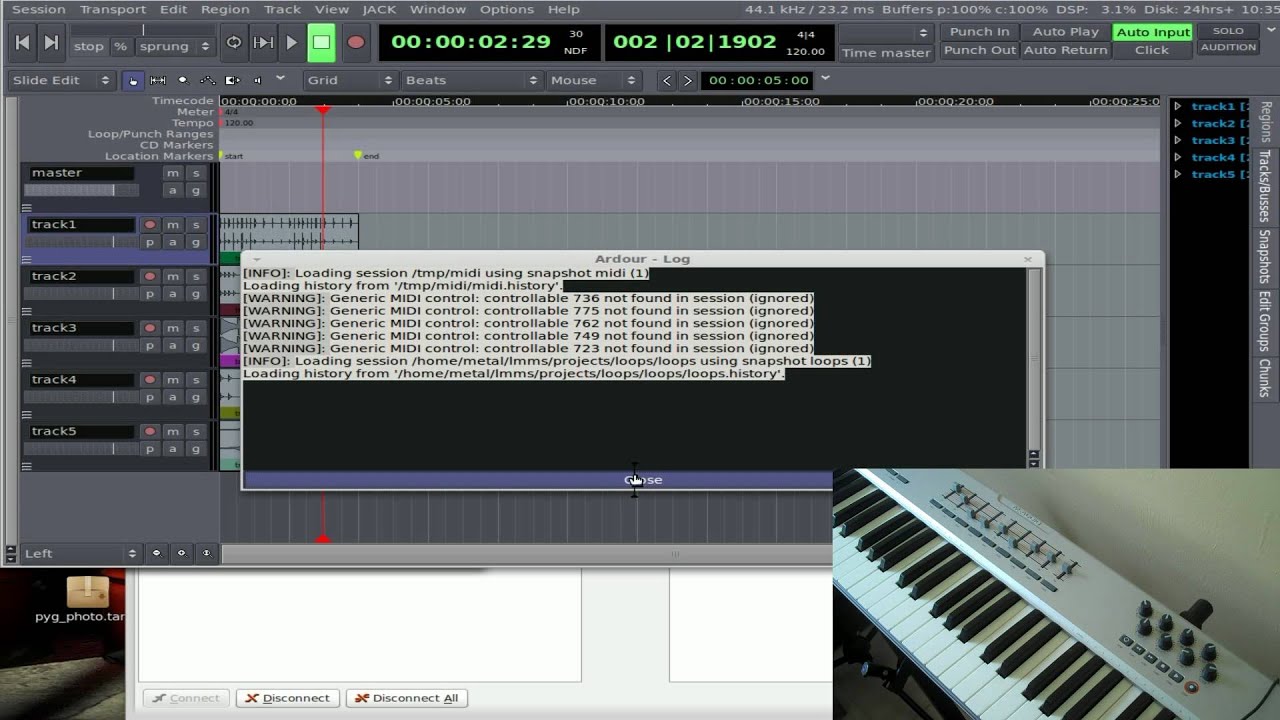1280x720 pixels.
Task: Record-arm track2
Action: [150, 277]
